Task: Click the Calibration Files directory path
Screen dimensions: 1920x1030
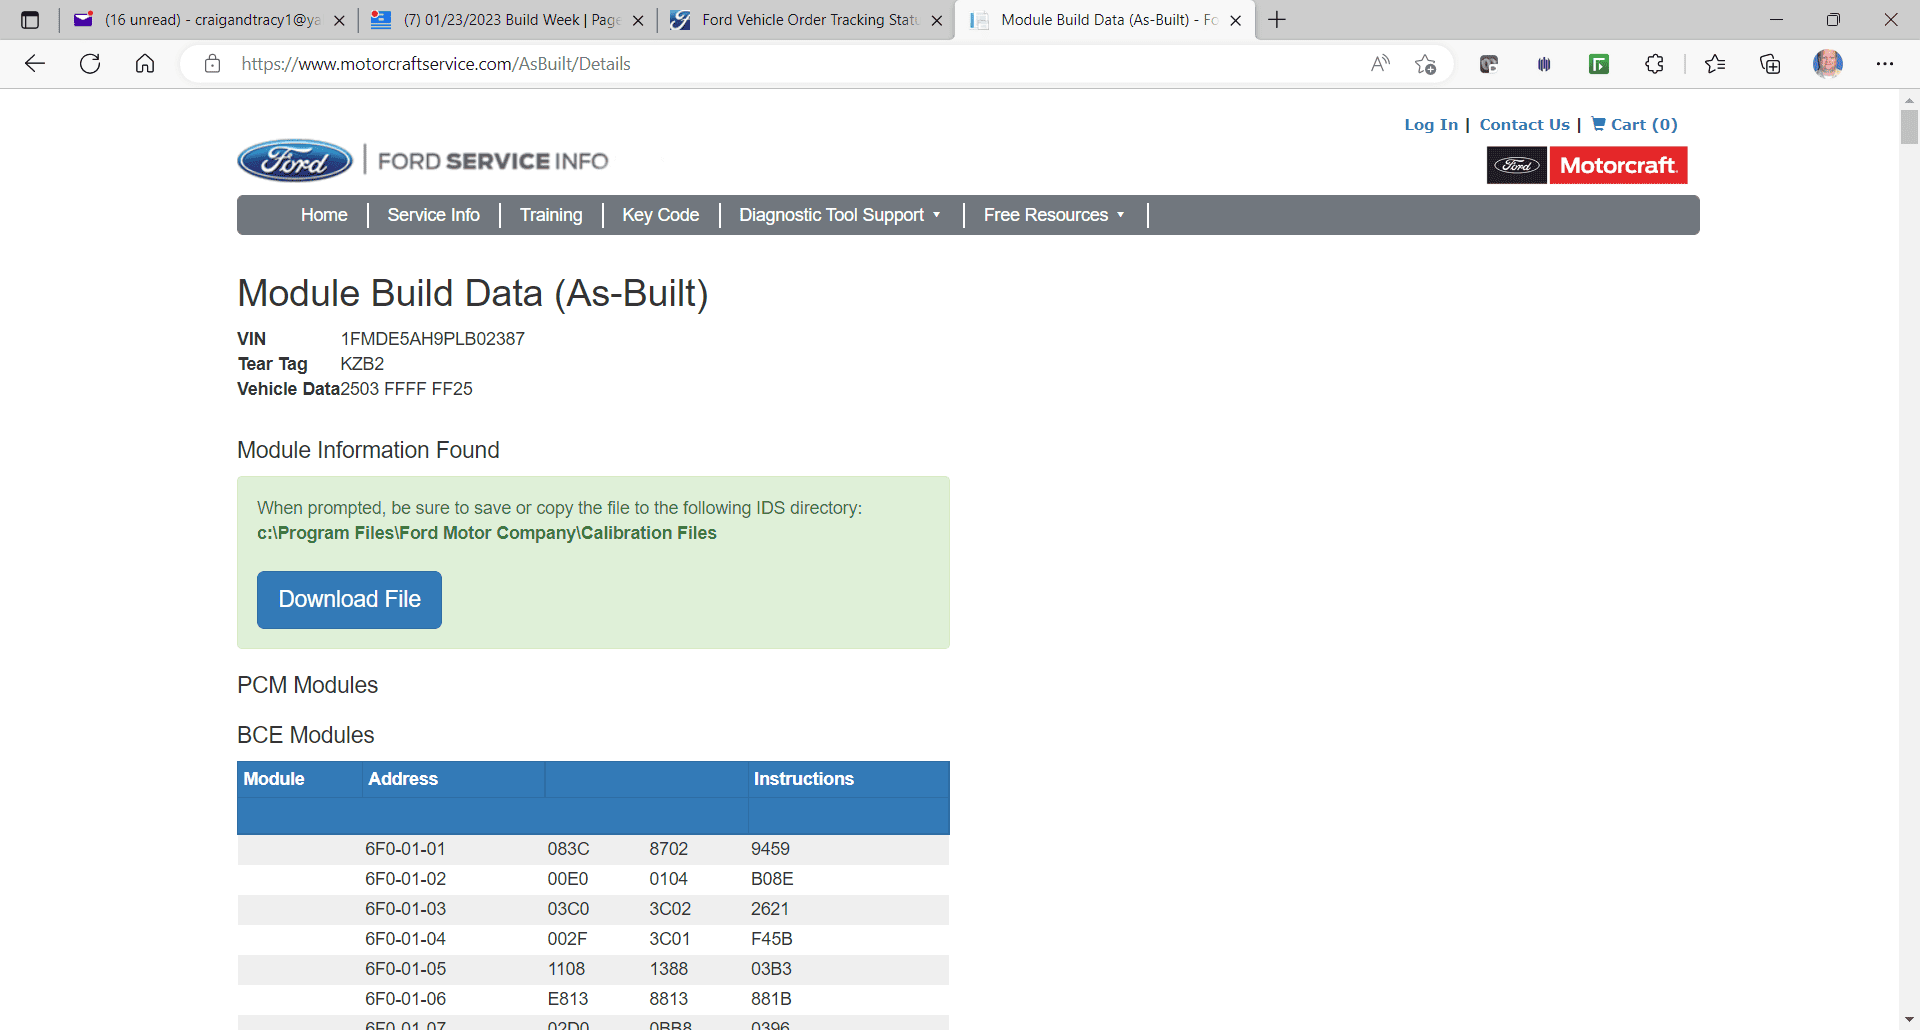Action: [487, 533]
